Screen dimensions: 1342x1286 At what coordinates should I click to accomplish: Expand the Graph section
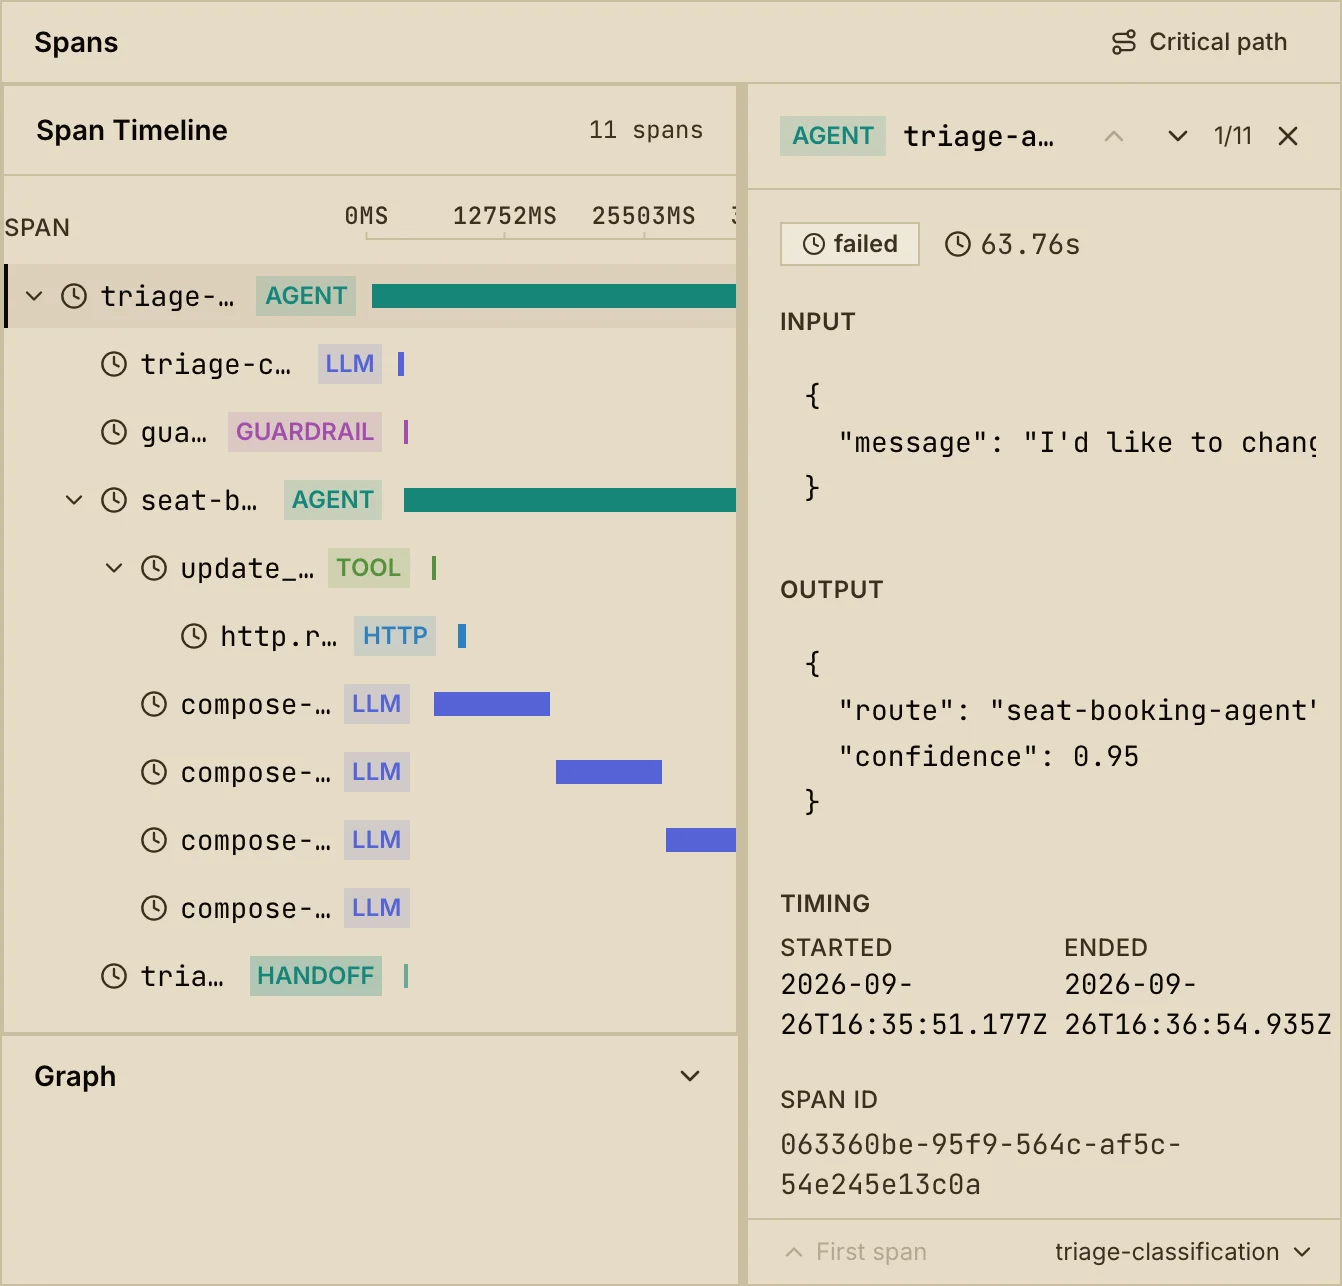690,1076
